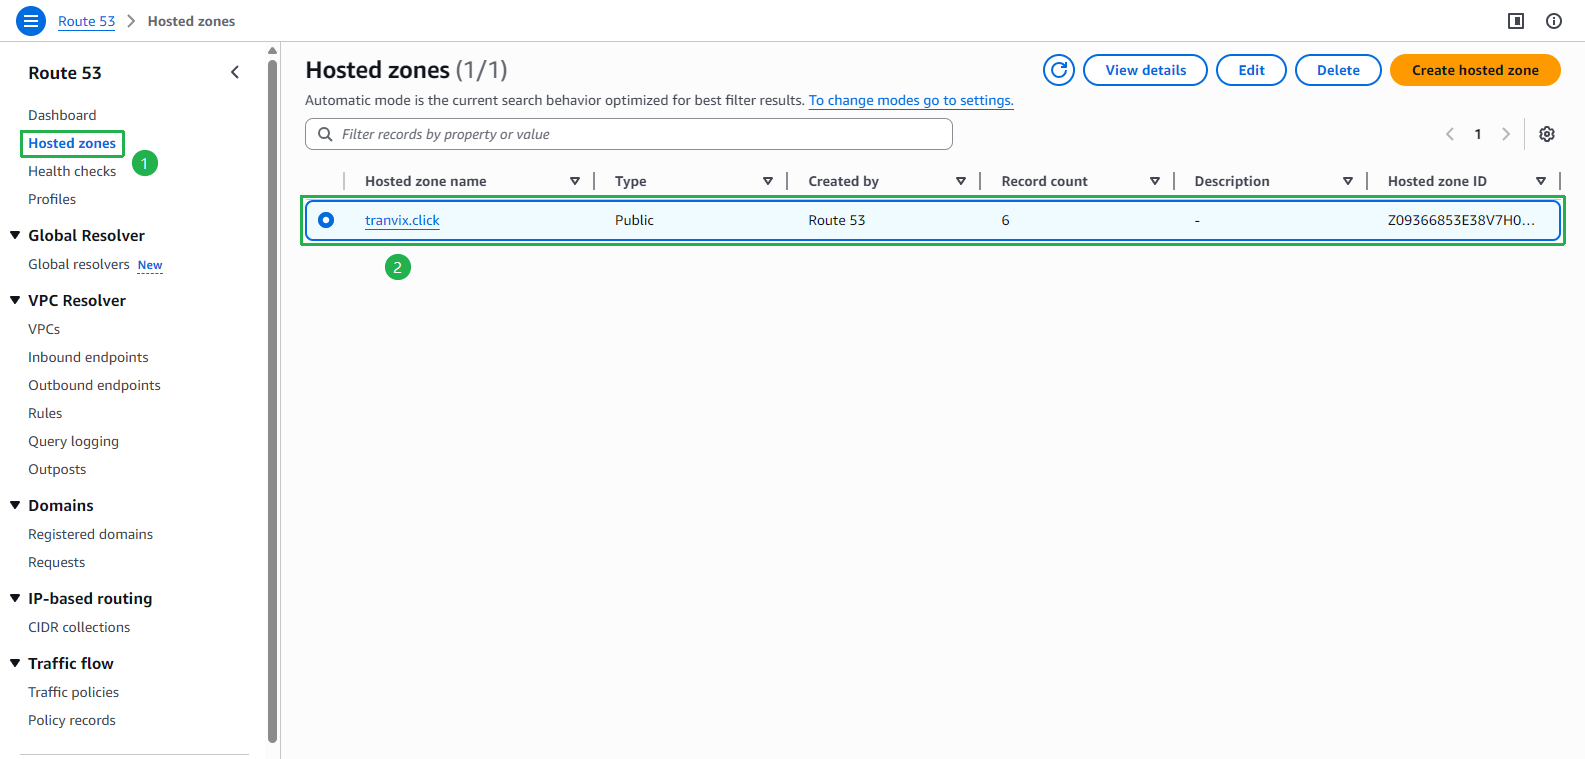The width and height of the screenshot is (1585, 759).
Task: Open the tranvix.click hosted zone link
Action: [x=402, y=220]
